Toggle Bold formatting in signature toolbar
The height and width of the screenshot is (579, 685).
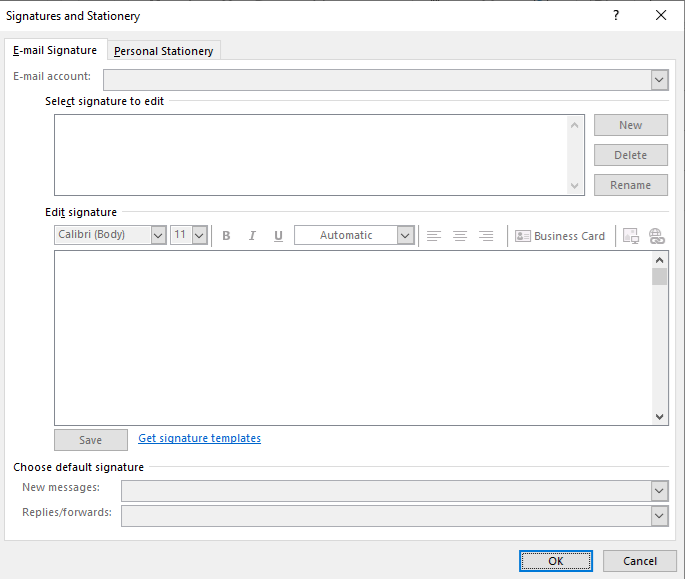tap(226, 236)
